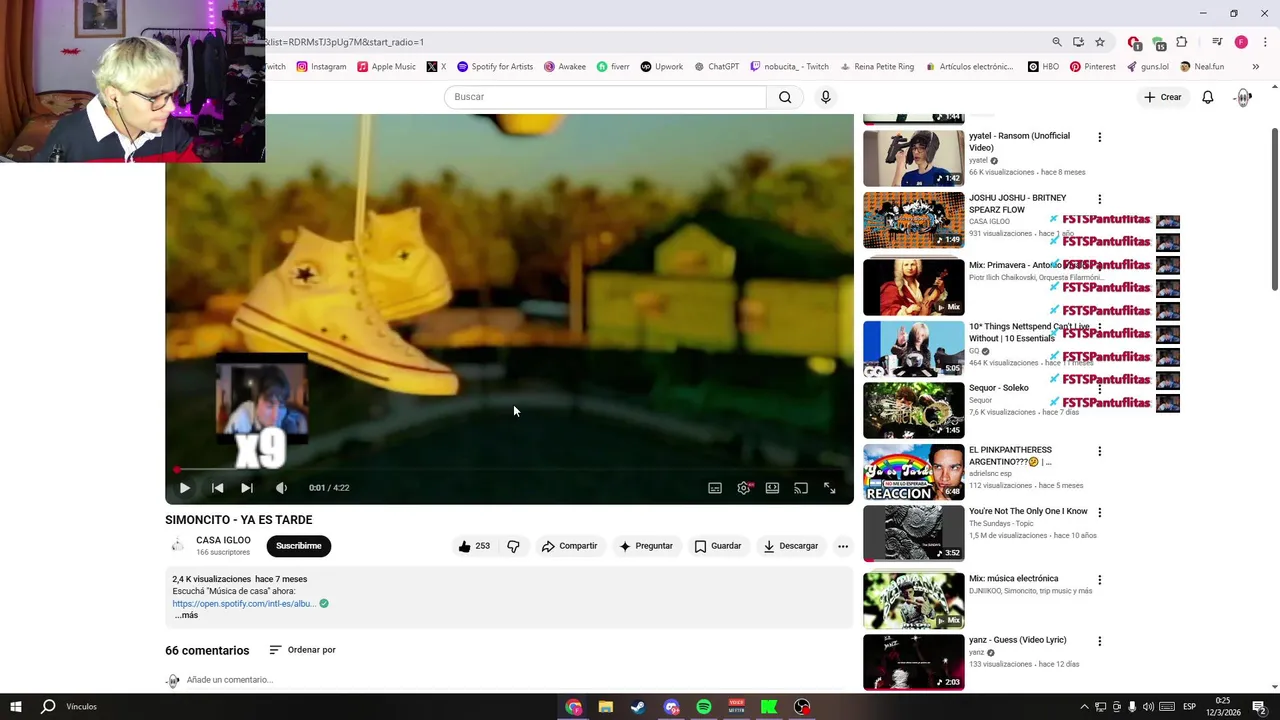Open the ChatGPT bookmark

click(716, 67)
